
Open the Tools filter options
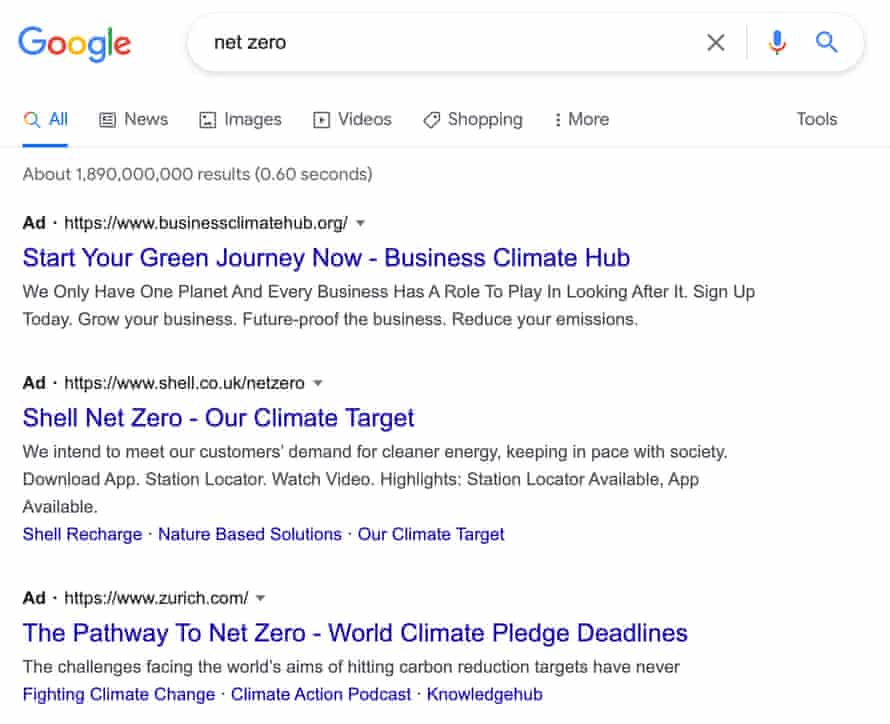(816, 119)
